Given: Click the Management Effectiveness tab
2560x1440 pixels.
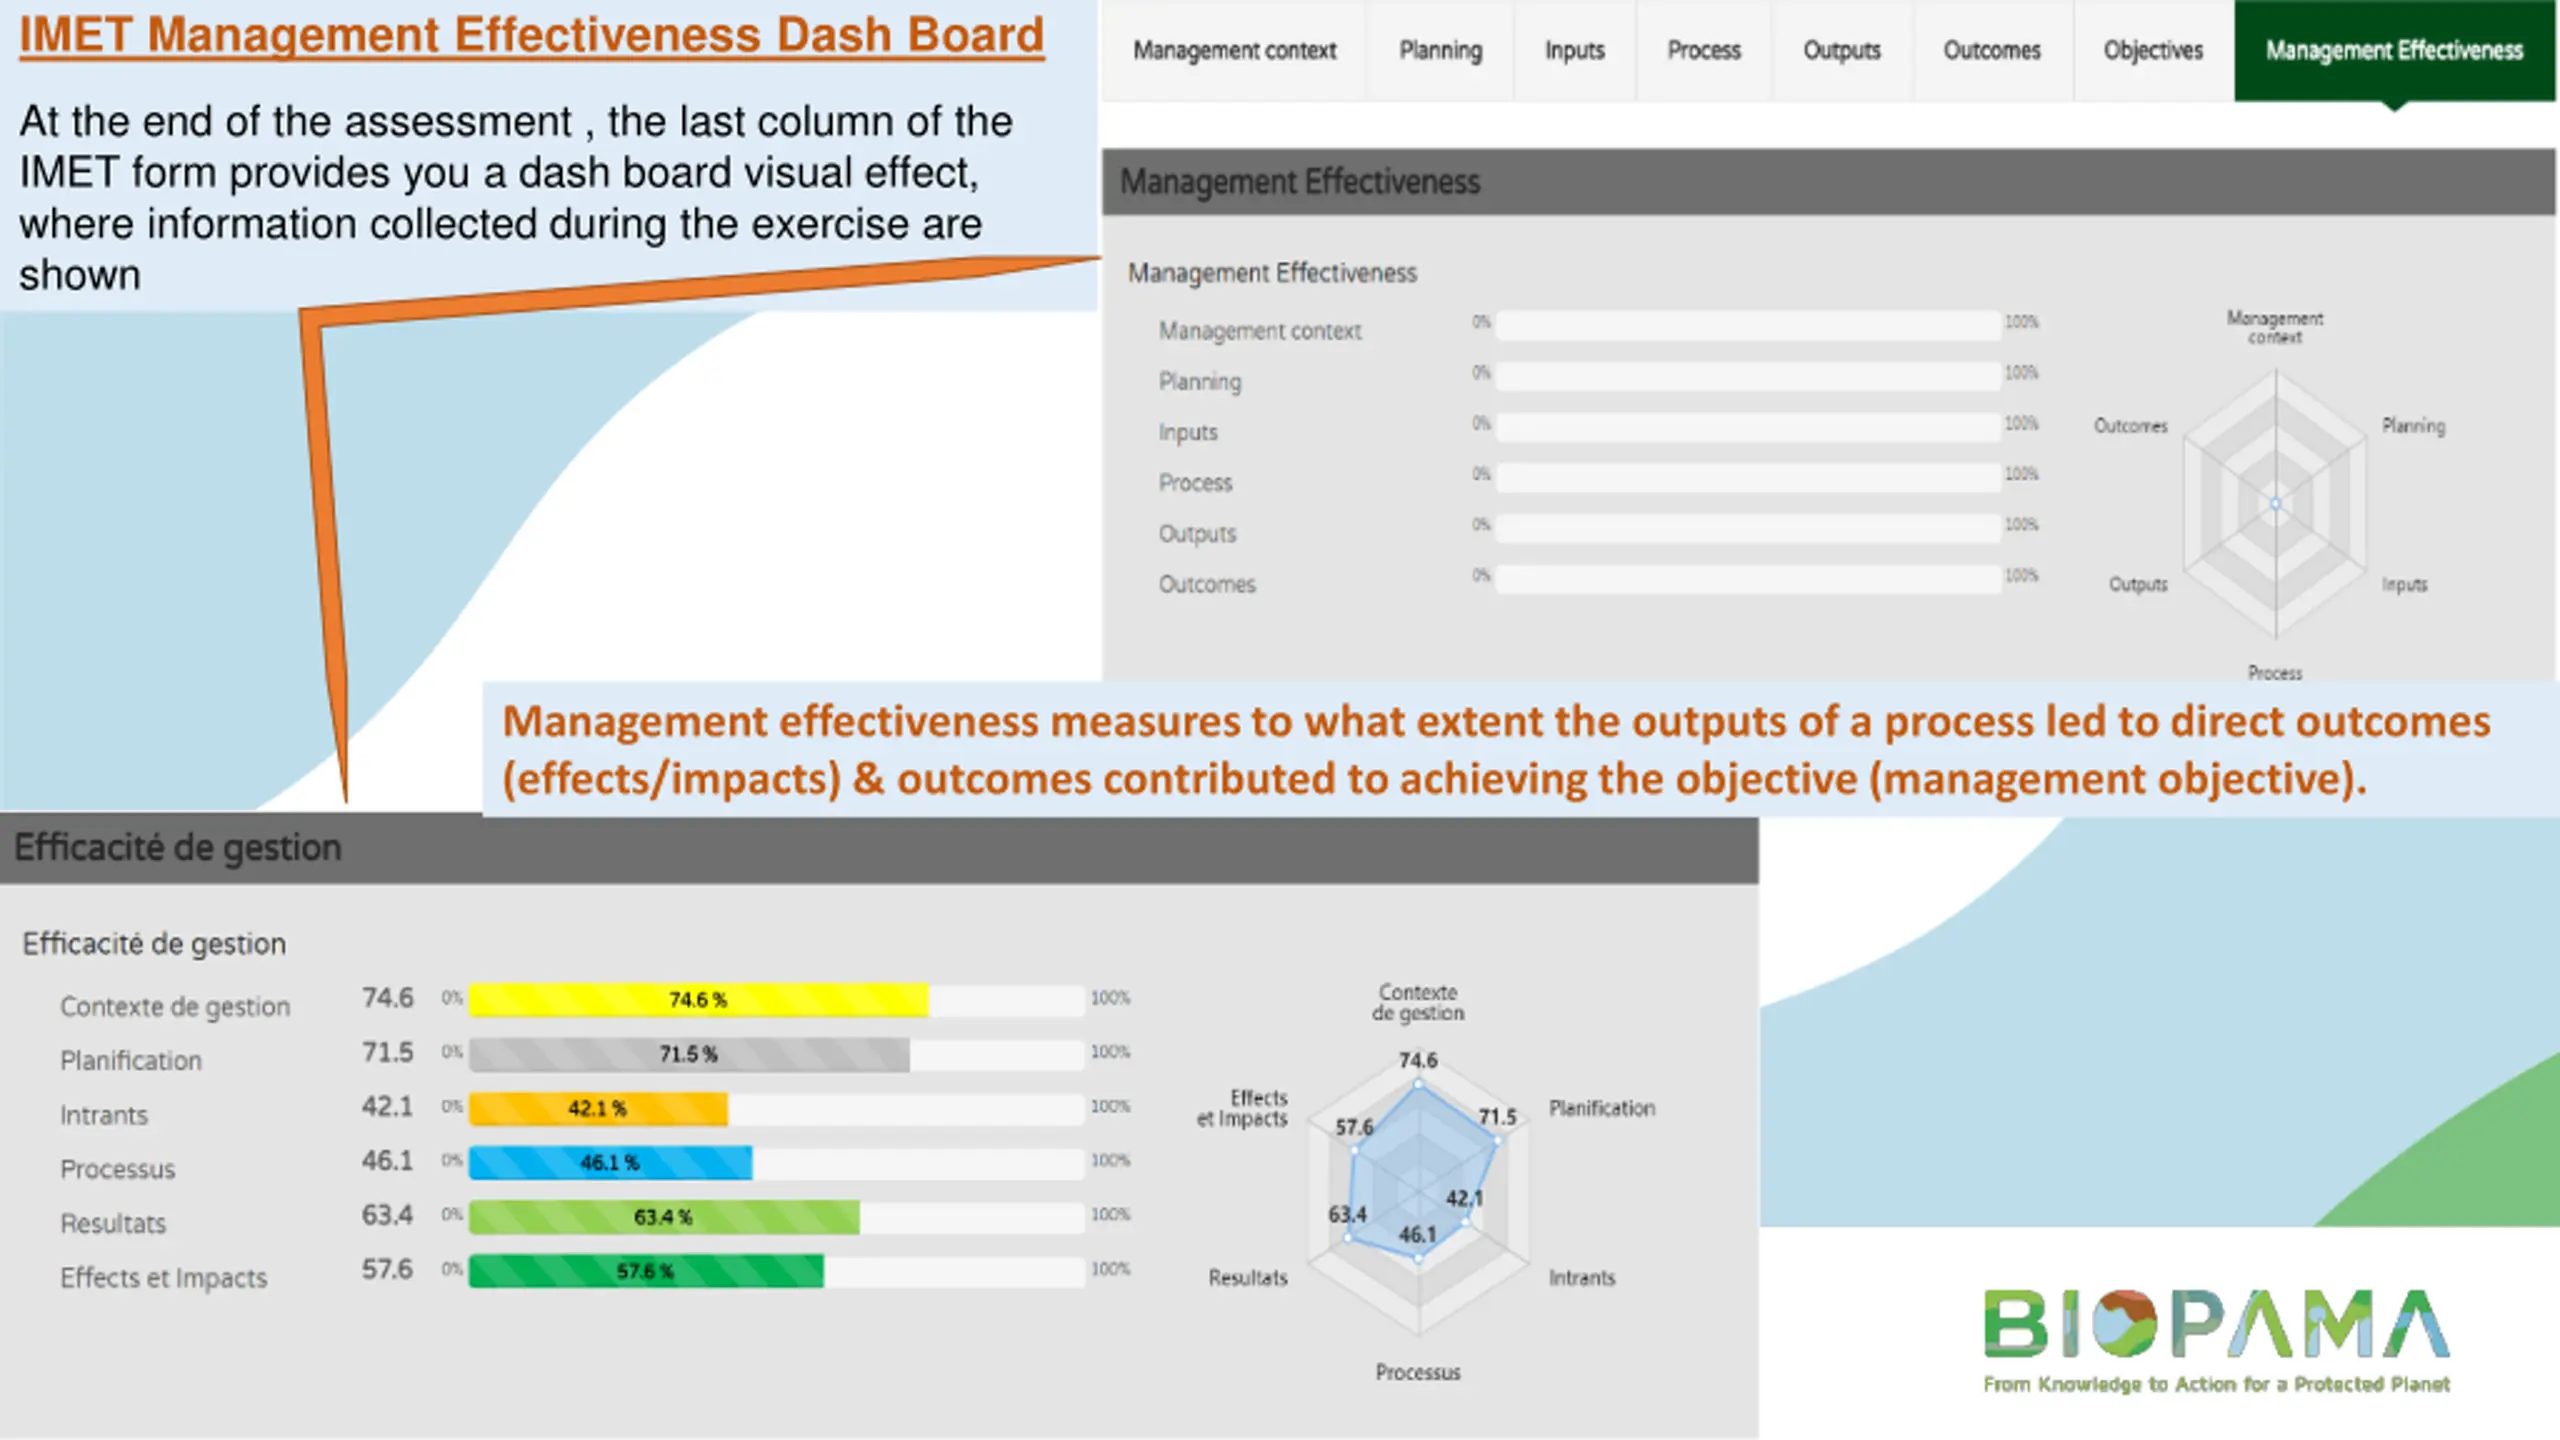Looking at the screenshot, I should pyautogui.click(x=2394, y=50).
